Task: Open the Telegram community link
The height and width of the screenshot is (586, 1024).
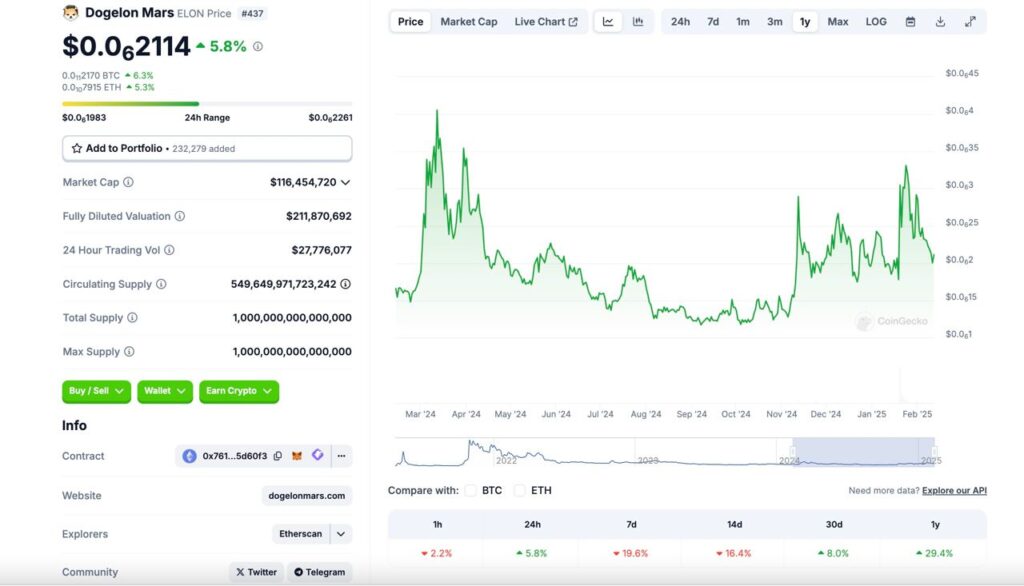Action: click(x=320, y=572)
